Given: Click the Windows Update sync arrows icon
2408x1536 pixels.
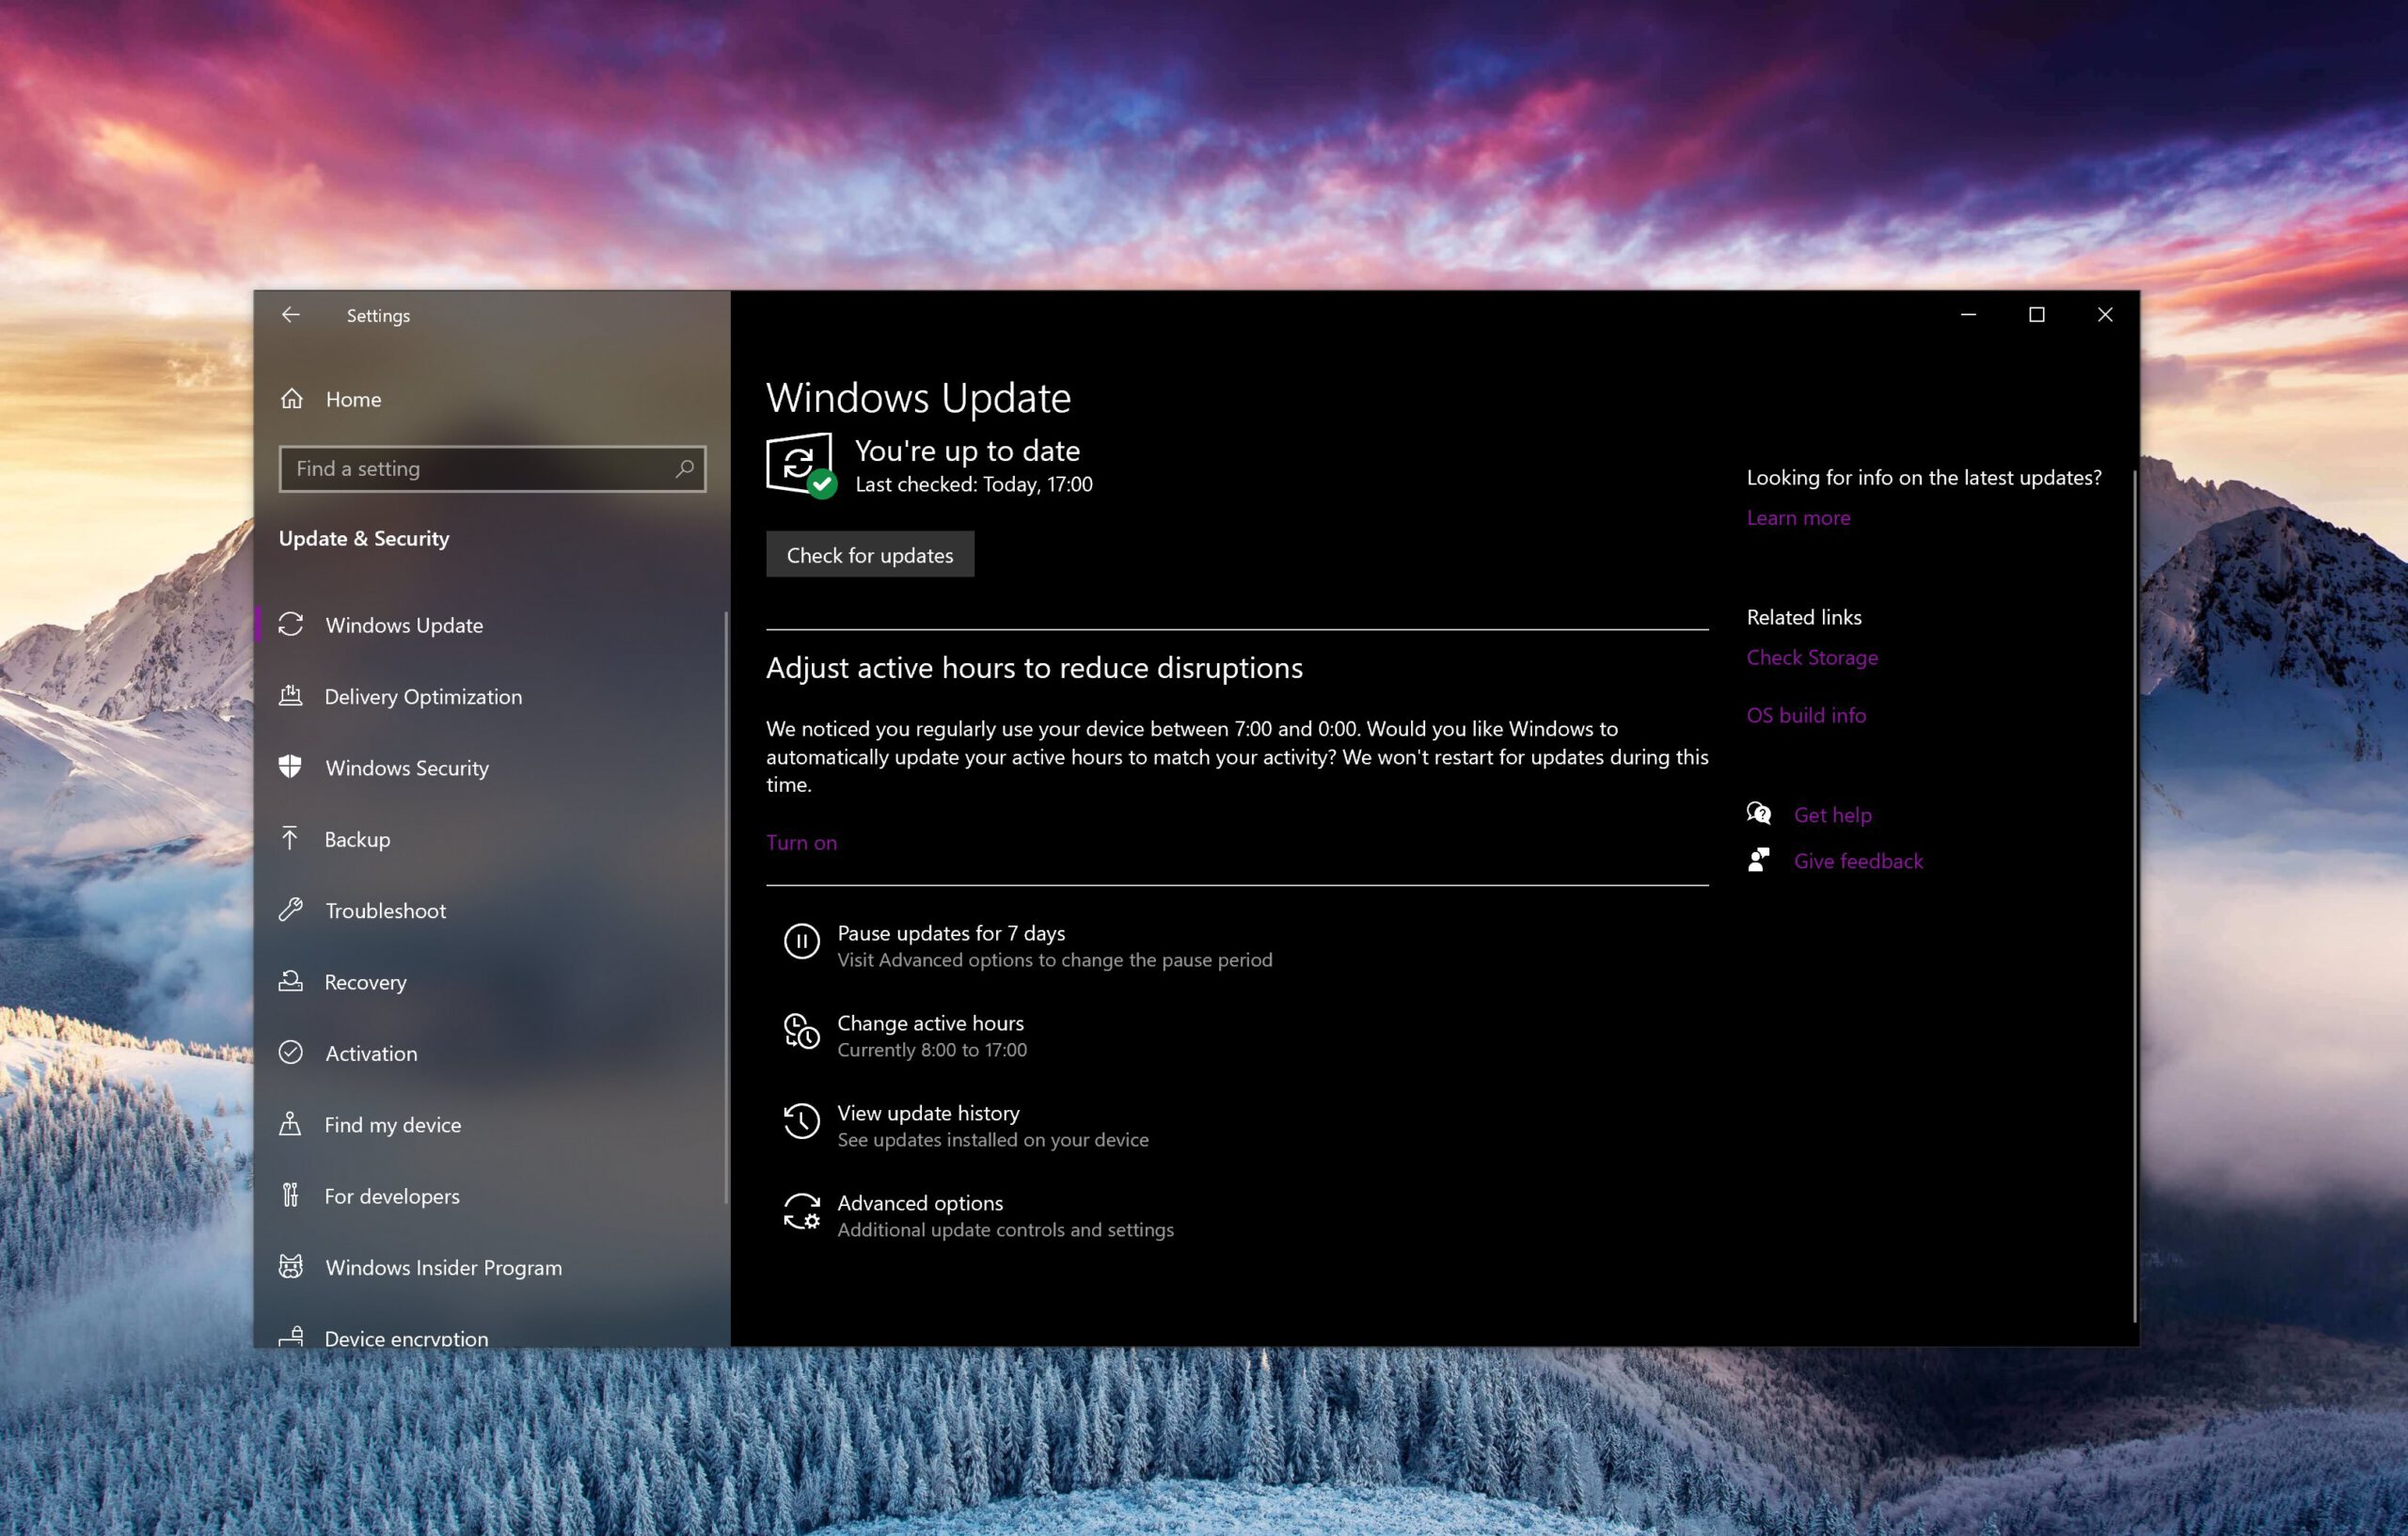Looking at the screenshot, I should pos(291,624).
